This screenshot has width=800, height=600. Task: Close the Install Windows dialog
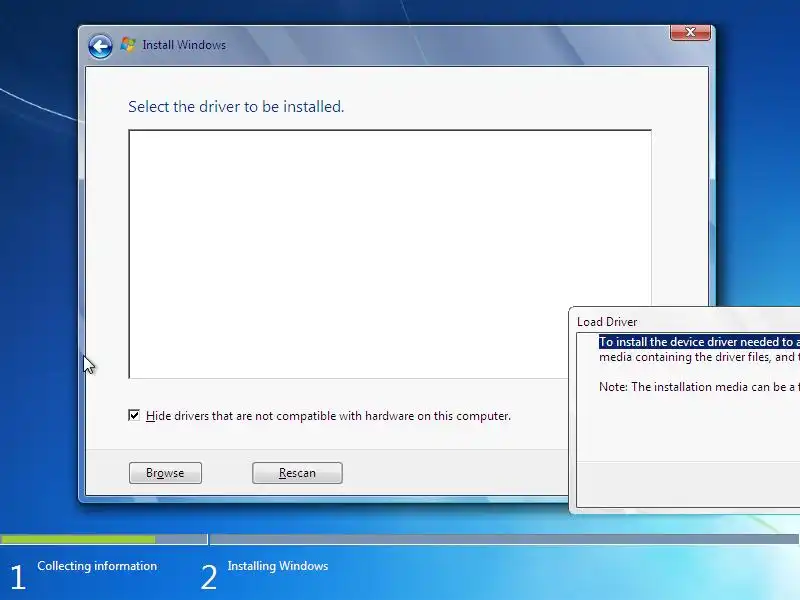(690, 32)
